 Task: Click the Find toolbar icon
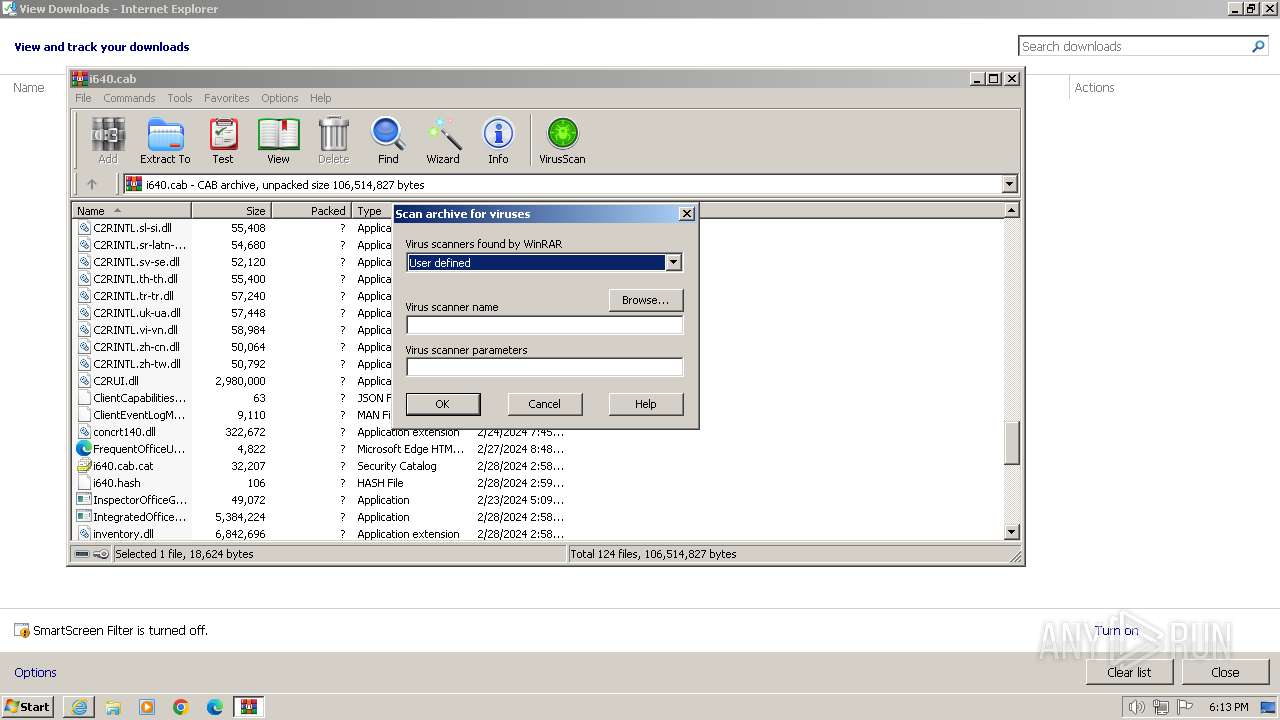[x=388, y=140]
